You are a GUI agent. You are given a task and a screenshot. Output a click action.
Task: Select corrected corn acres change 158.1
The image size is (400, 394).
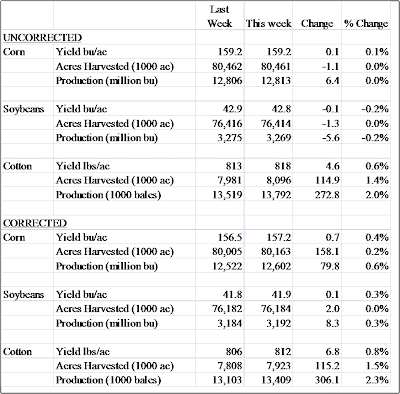327,251
